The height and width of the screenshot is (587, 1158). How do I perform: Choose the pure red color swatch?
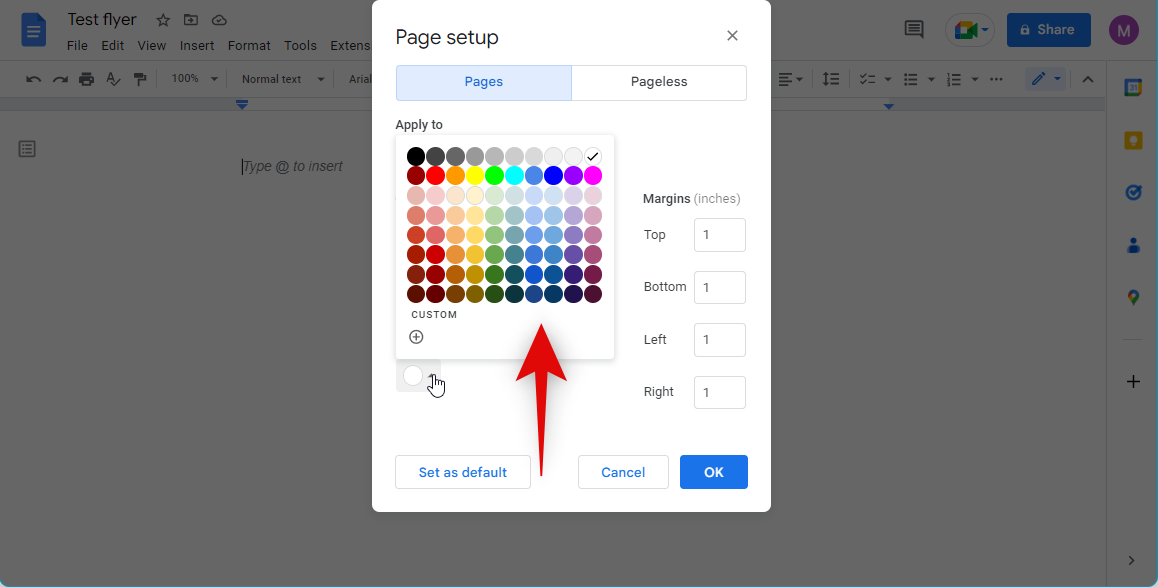(435, 176)
